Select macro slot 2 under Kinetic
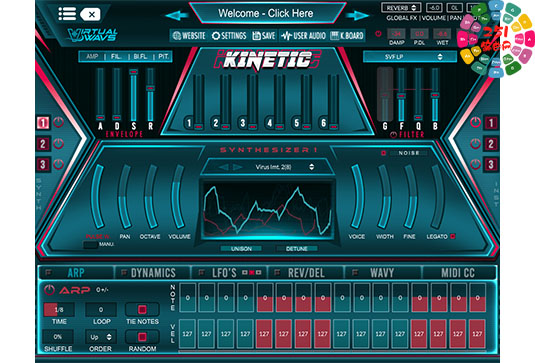This screenshot has width=535, height=363. tap(216, 123)
